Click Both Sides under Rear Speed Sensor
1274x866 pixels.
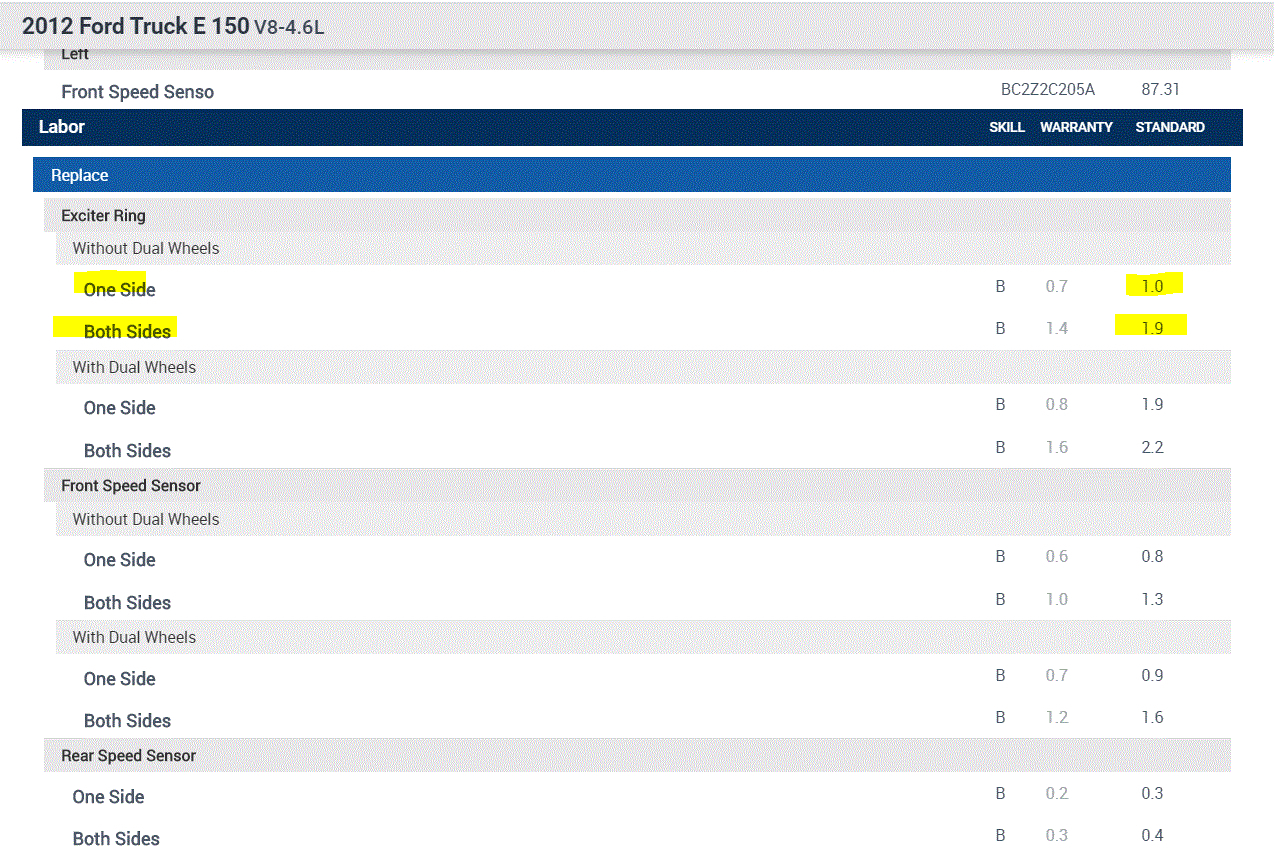[x=116, y=839]
